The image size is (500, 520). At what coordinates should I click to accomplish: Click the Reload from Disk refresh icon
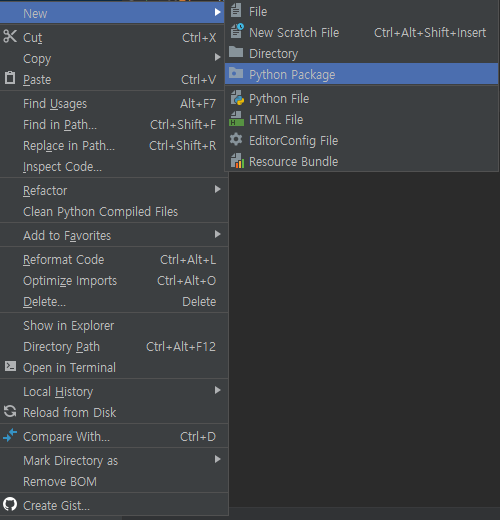pyautogui.click(x=10, y=411)
